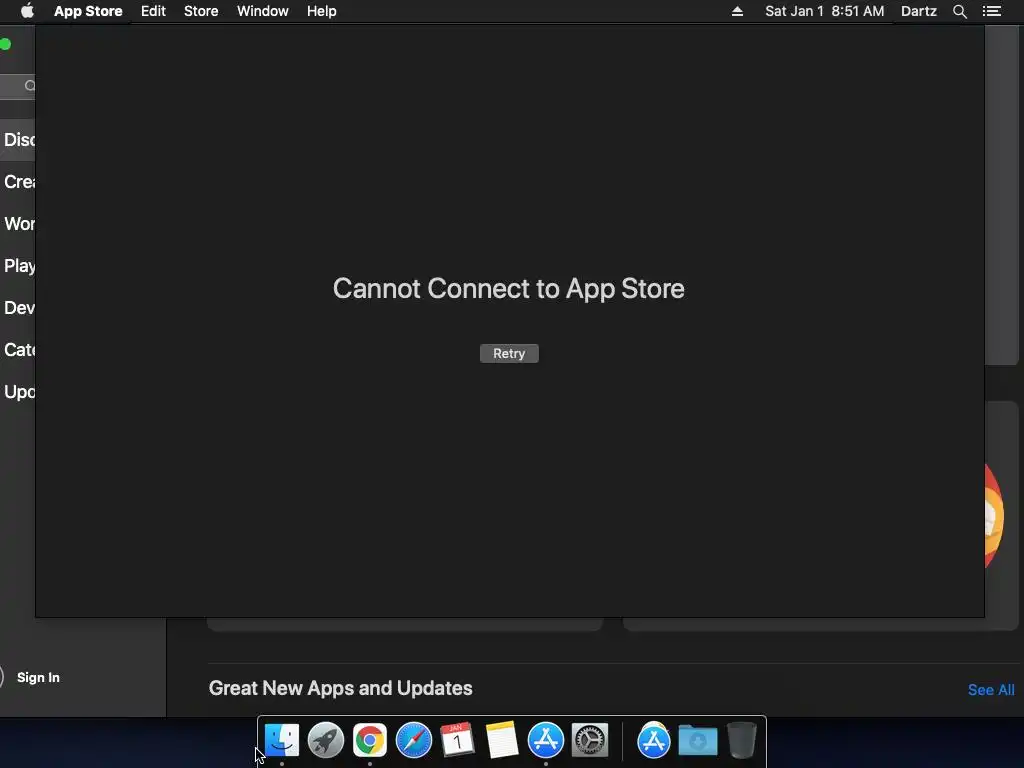Screen dimensions: 1024x768
Task: Select the Develop sidebar item
Action: [18, 308]
